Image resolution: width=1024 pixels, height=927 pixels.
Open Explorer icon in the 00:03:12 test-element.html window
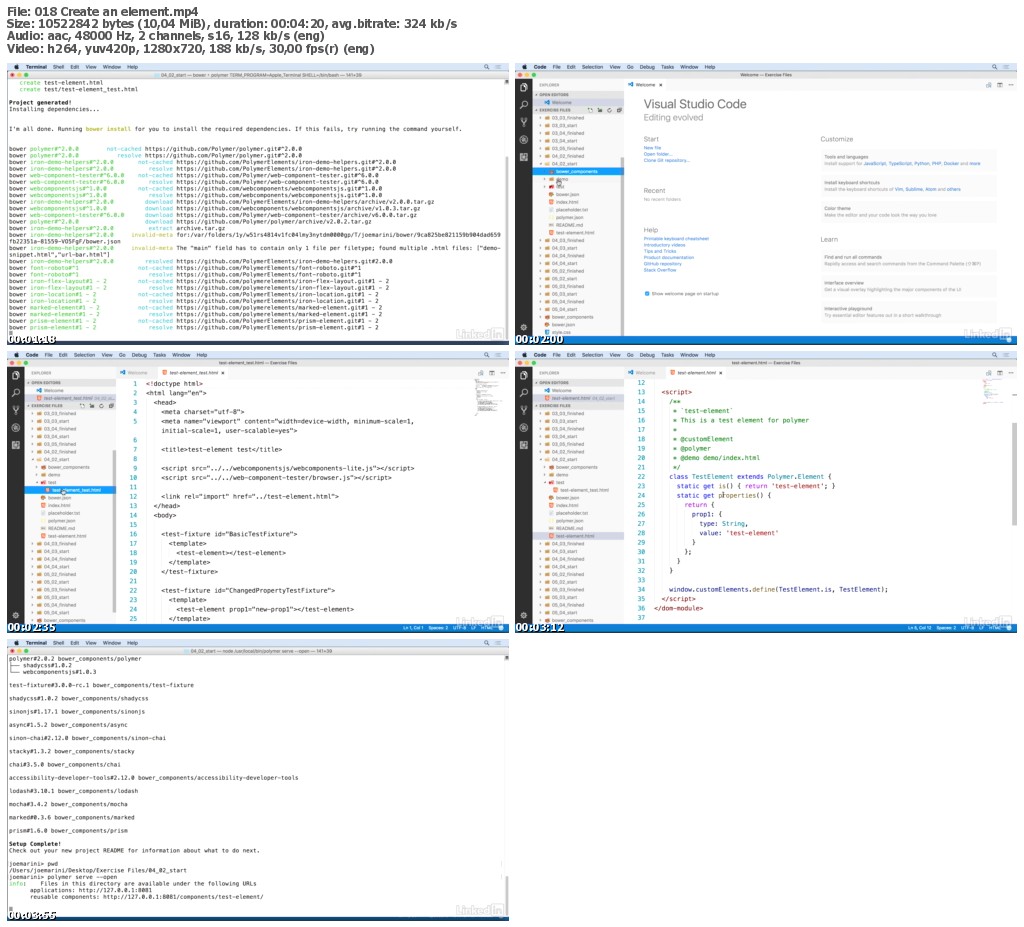point(524,375)
